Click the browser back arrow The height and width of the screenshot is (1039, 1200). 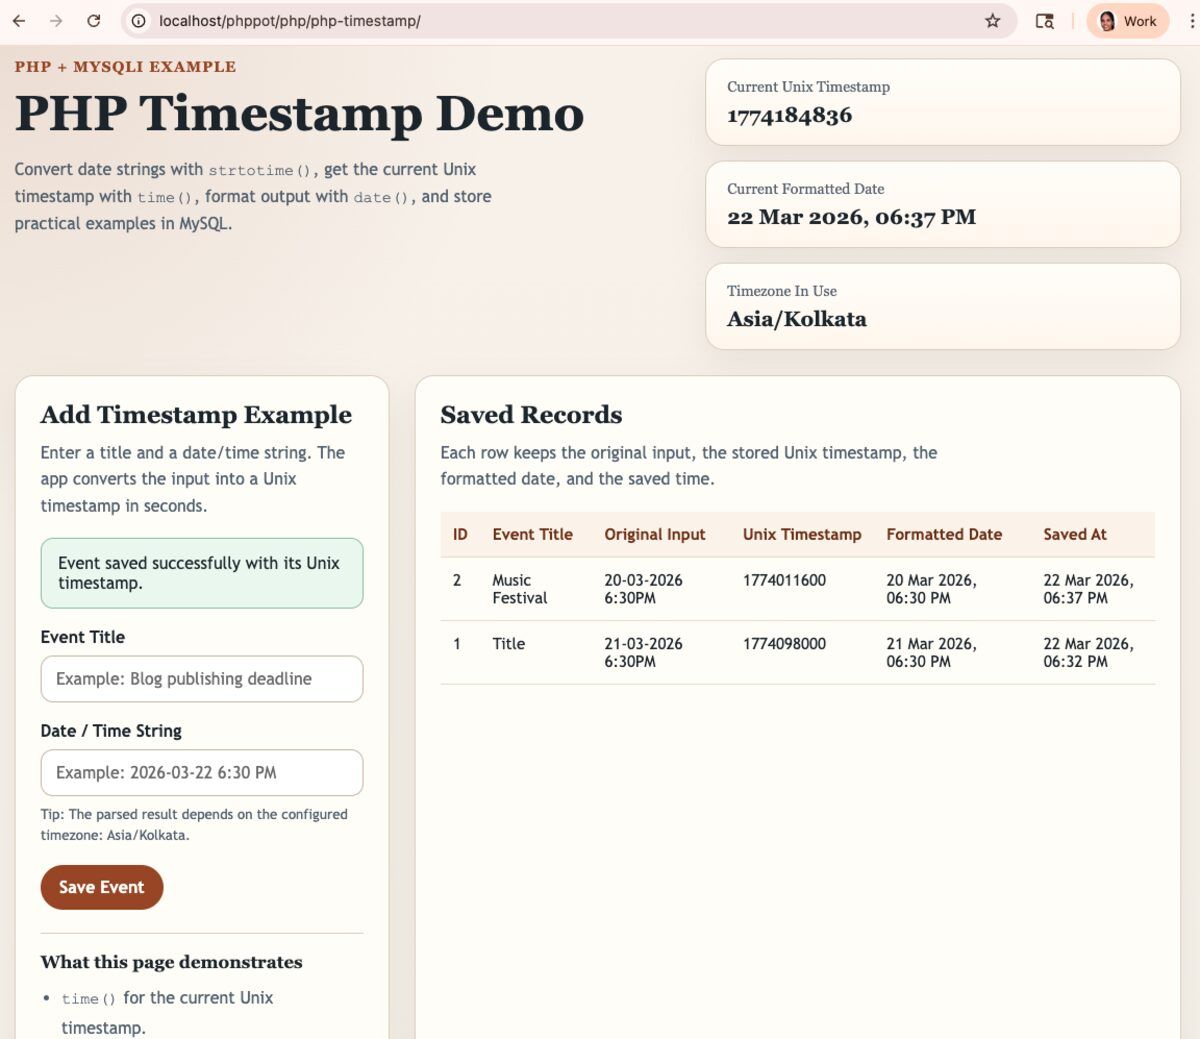pyautogui.click(x=19, y=21)
